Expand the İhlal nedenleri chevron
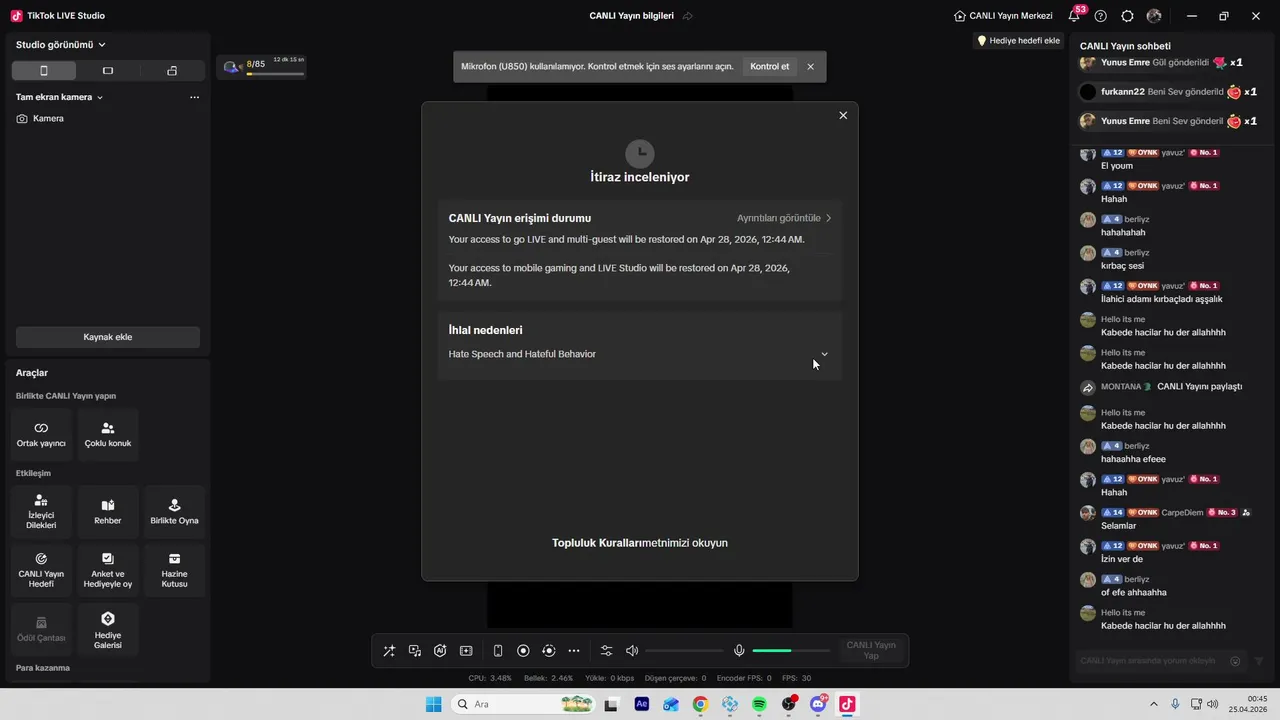This screenshot has width=1280, height=720. [x=824, y=354]
